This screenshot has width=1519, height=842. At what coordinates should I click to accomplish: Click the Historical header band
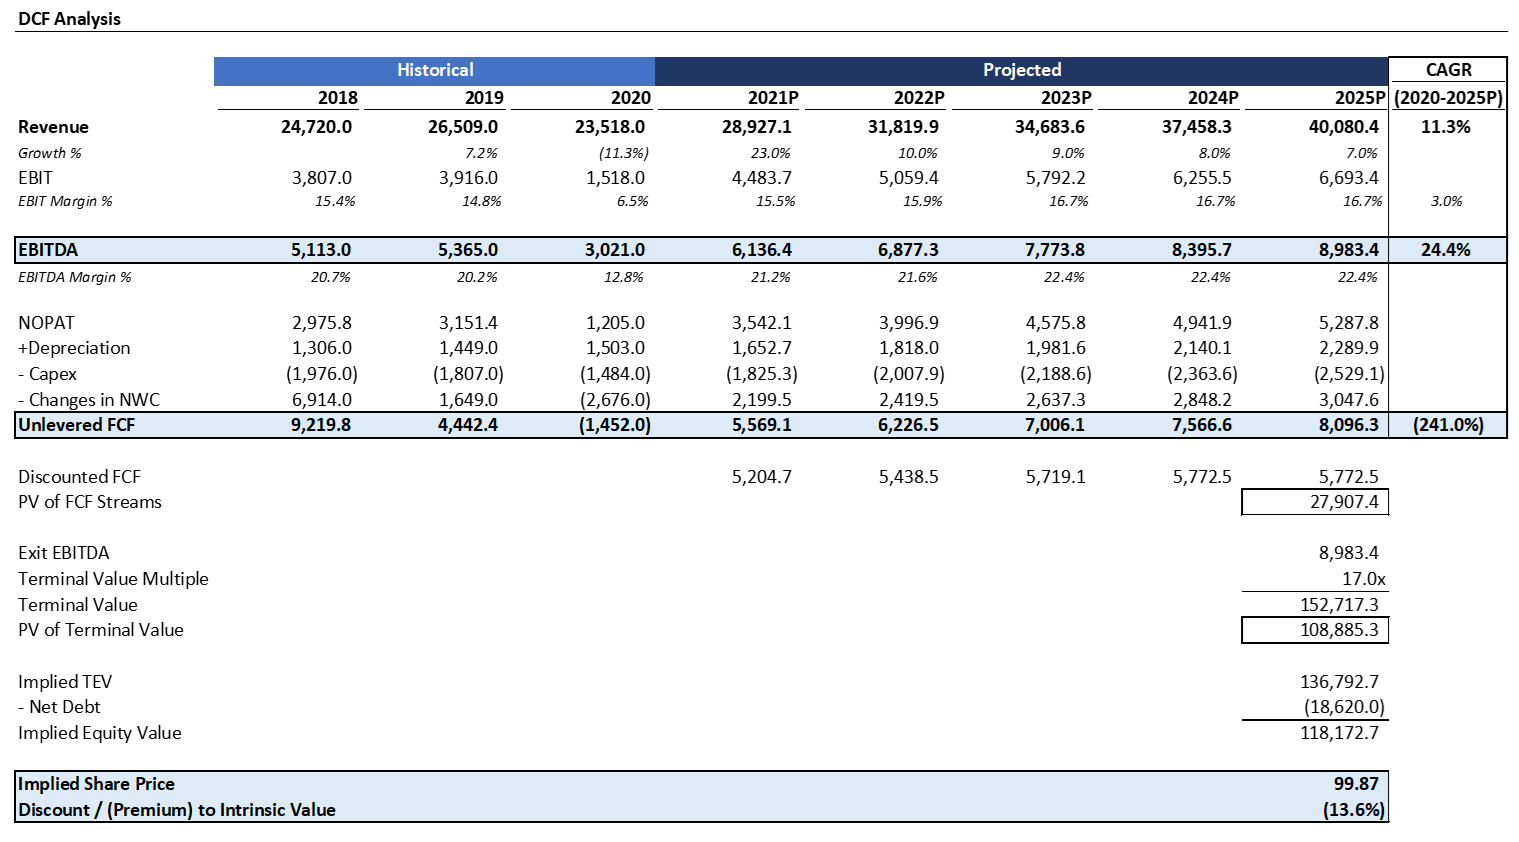(435, 70)
